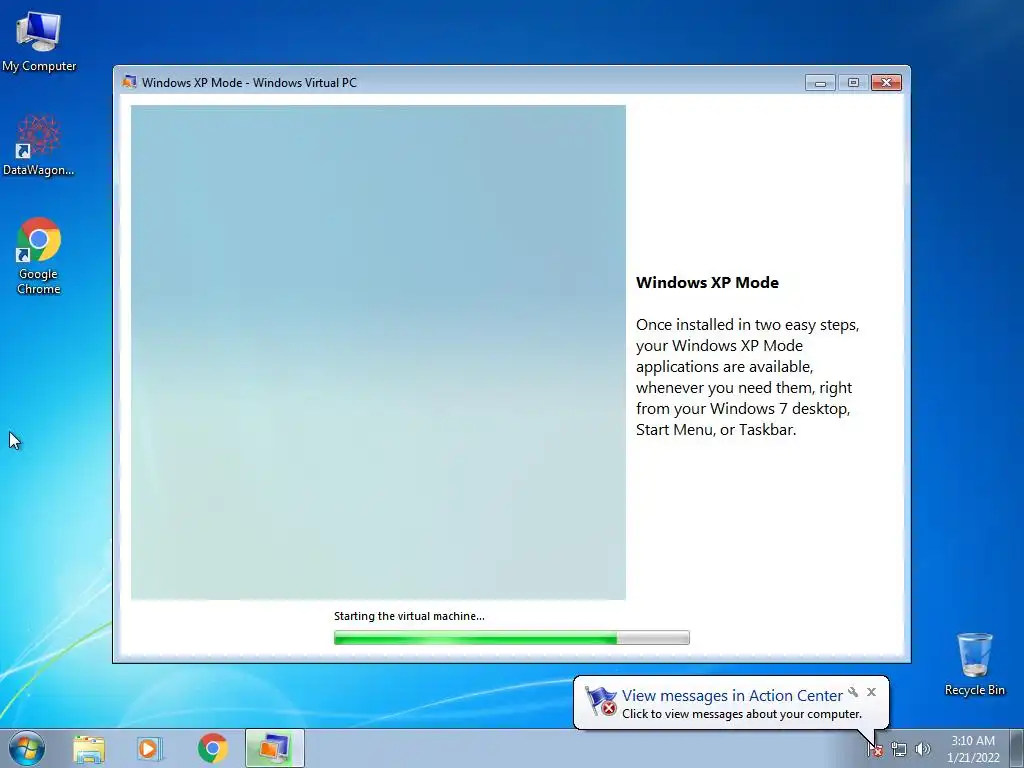The height and width of the screenshot is (768, 1024).
Task: Click the 'Windows XP Mode' bold heading
Action: 707,283
